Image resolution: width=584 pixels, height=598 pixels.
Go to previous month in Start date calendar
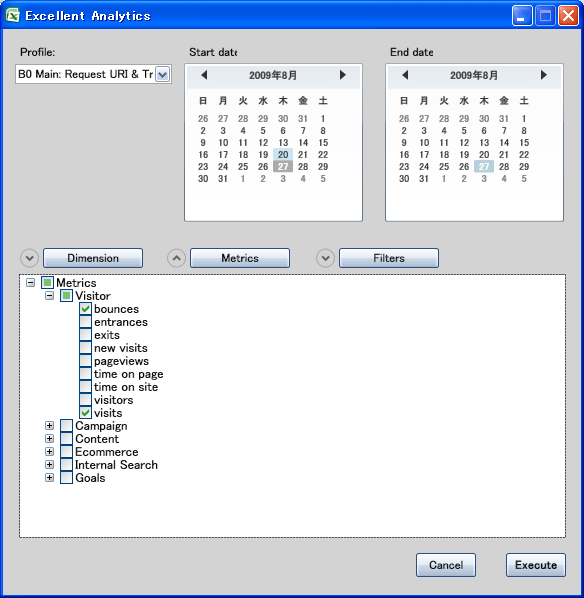coord(204,75)
